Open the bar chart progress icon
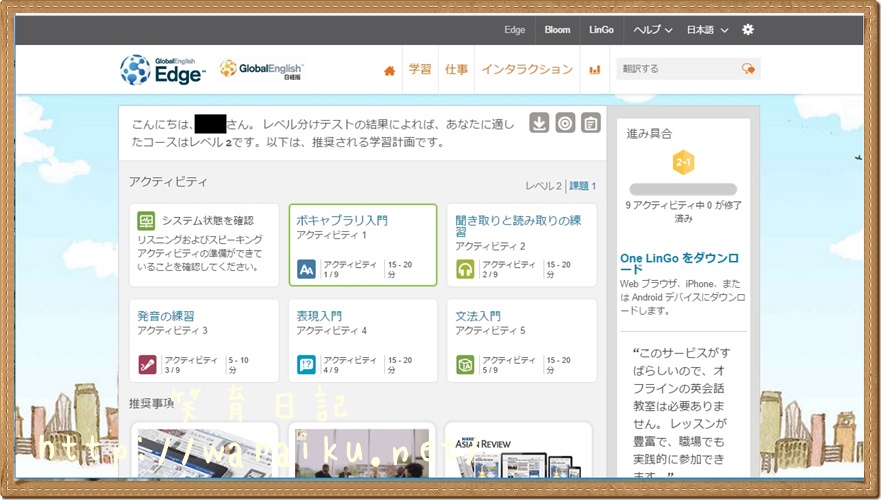Viewport: 881px width, 500px height. coord(594,70)
